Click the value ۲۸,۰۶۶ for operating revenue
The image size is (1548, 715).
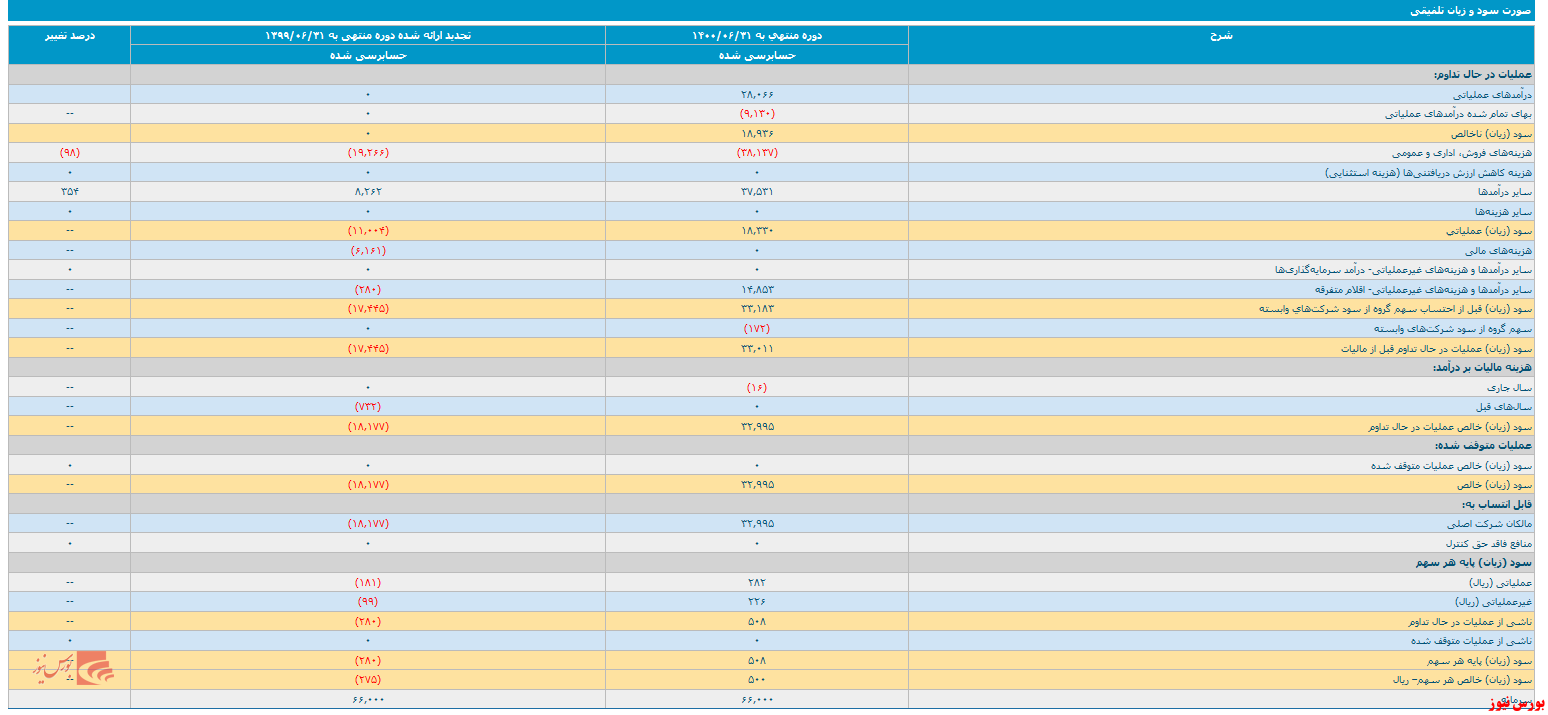click(757, 94)
